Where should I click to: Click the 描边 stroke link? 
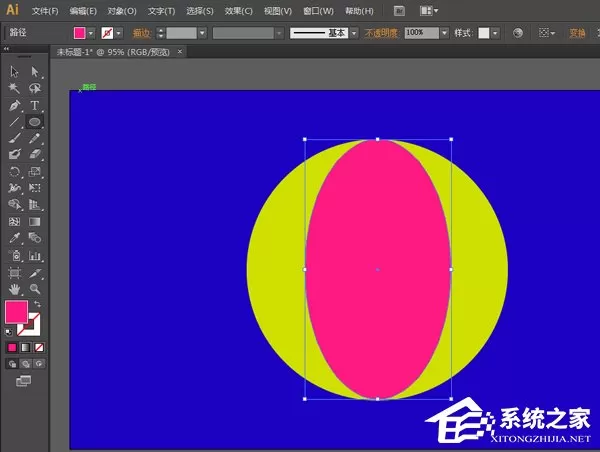pos(141,33)
